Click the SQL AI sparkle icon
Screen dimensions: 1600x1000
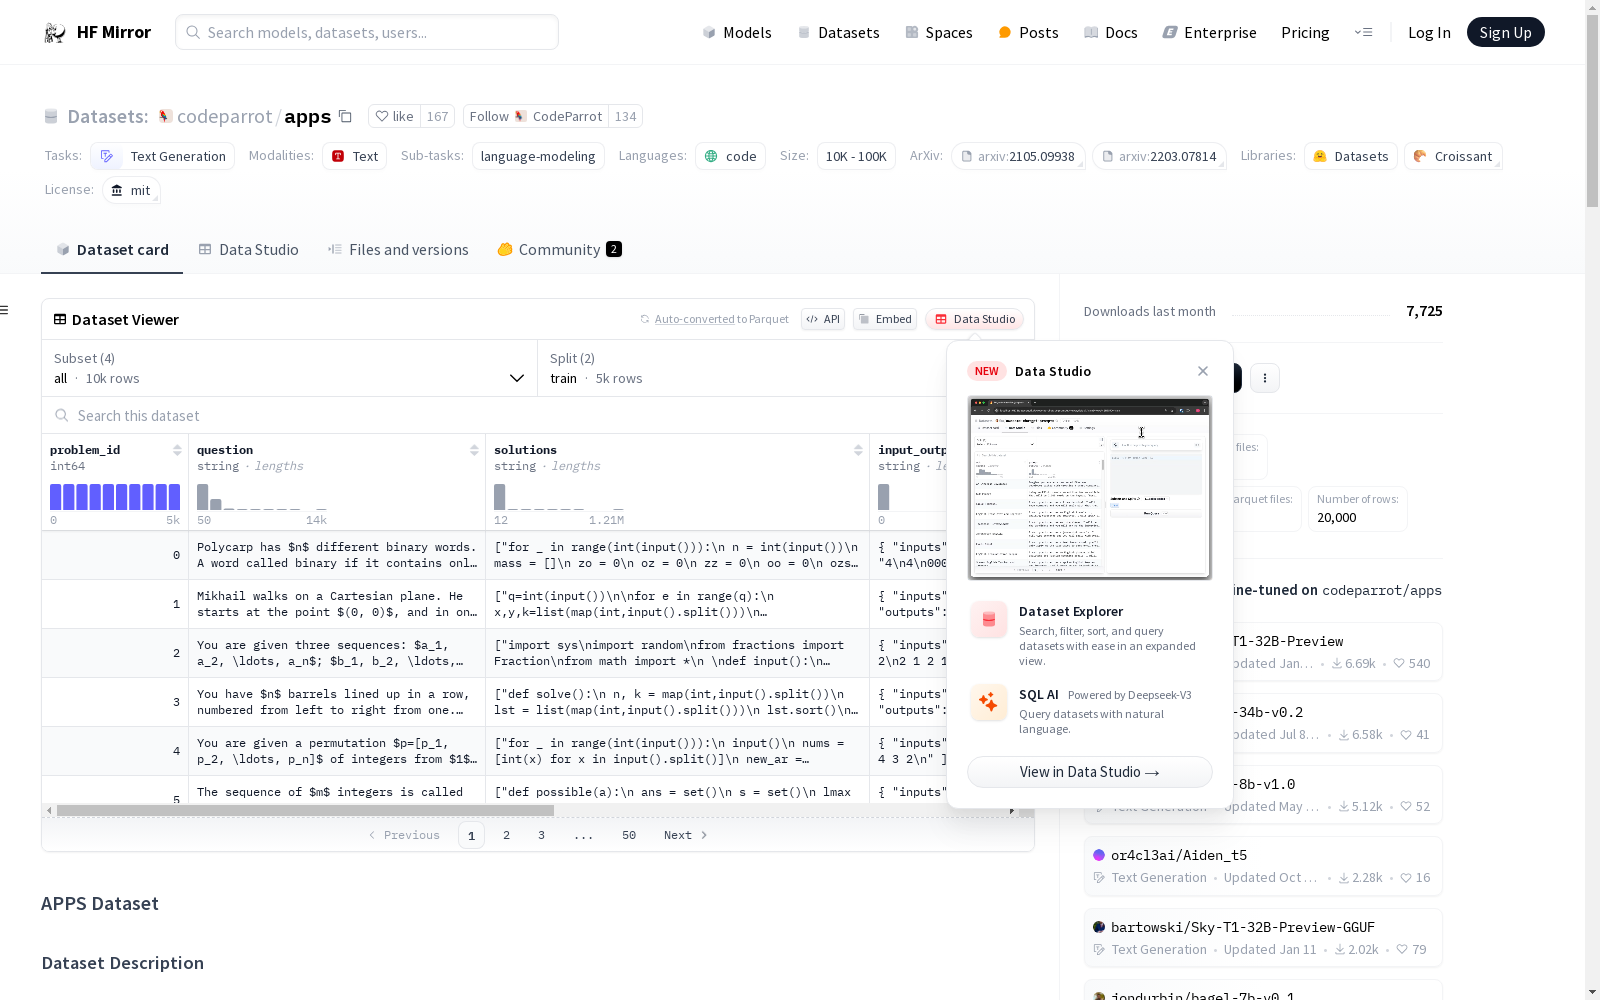(989, 703)
